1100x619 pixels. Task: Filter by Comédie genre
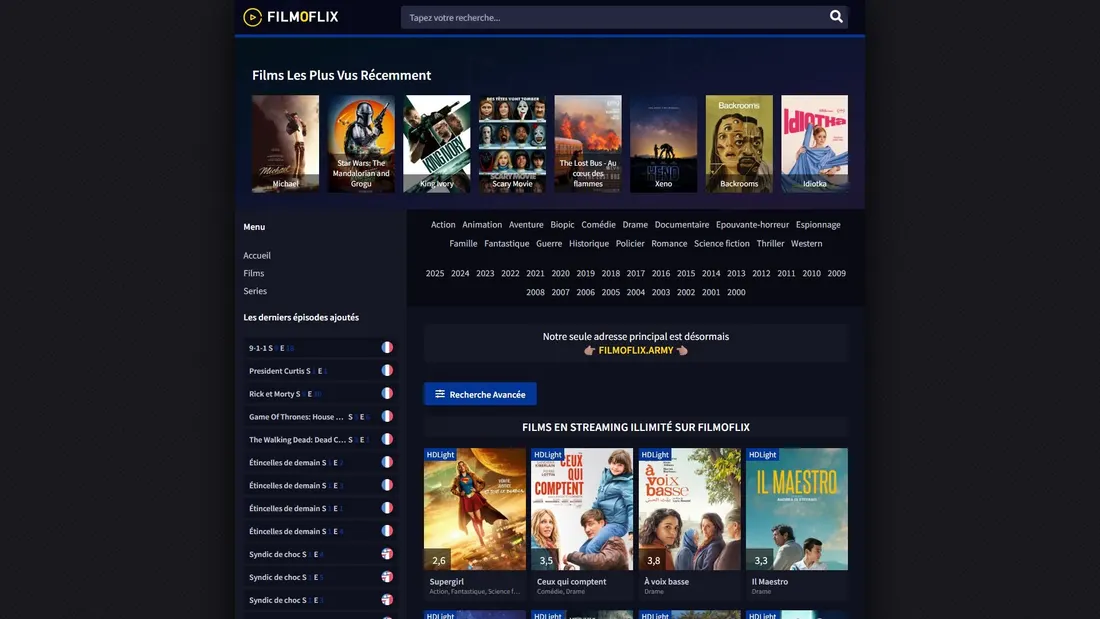pyautogui.click(x=598, y=225)
